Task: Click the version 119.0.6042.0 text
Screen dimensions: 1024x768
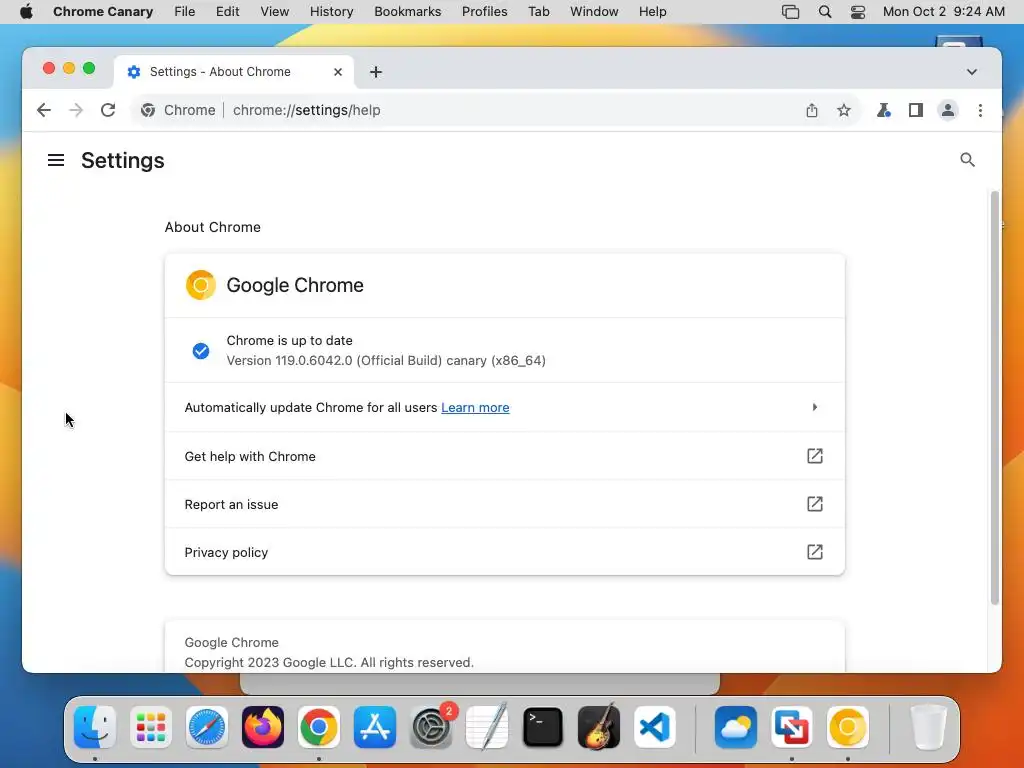Action: coord(386,360)
